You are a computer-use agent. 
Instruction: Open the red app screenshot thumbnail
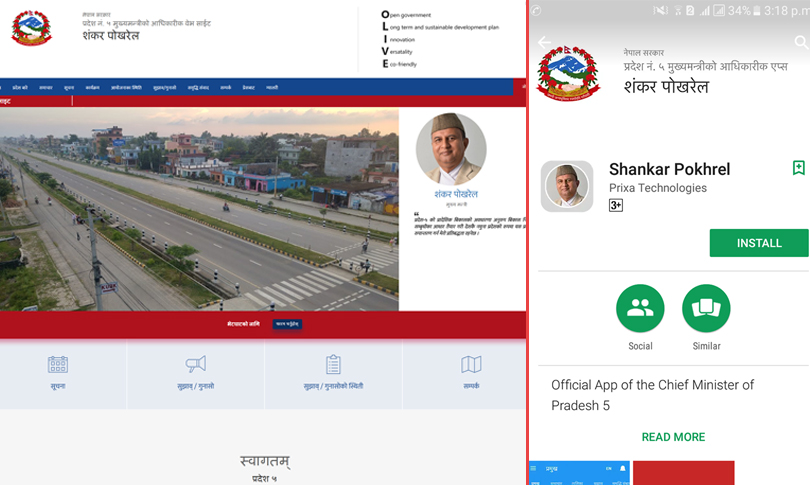683,472
